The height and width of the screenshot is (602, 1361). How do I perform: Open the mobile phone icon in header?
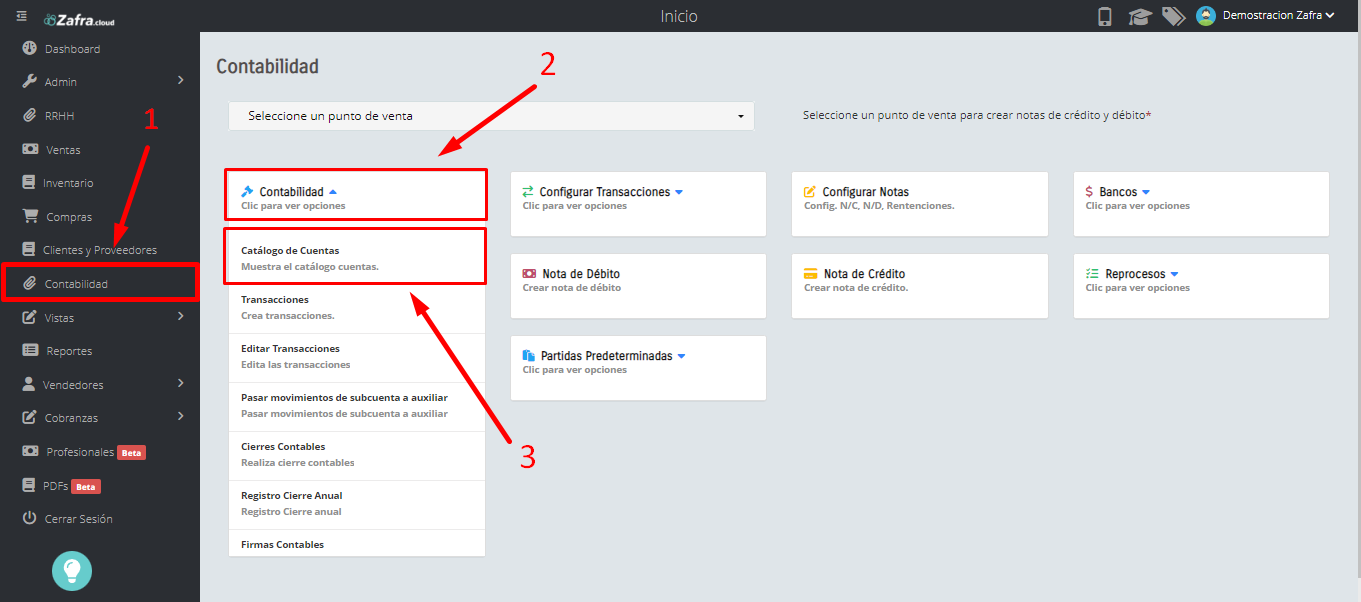point(1105,16)
